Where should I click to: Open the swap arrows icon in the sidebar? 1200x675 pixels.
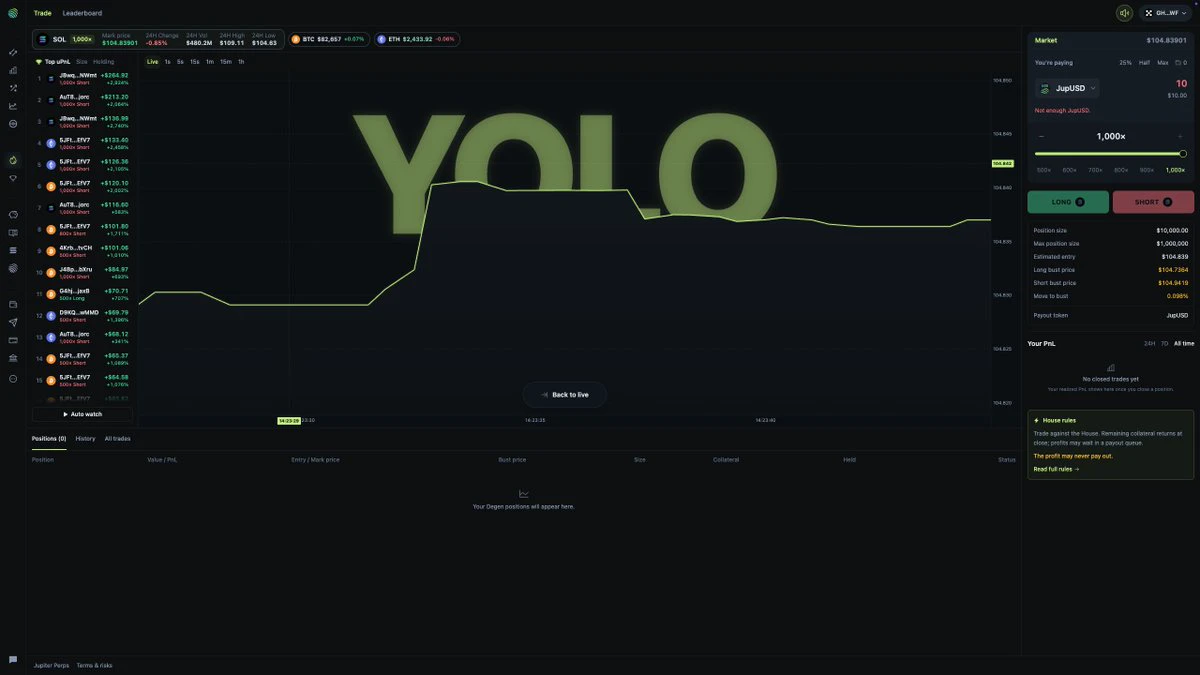coord(13,52)
